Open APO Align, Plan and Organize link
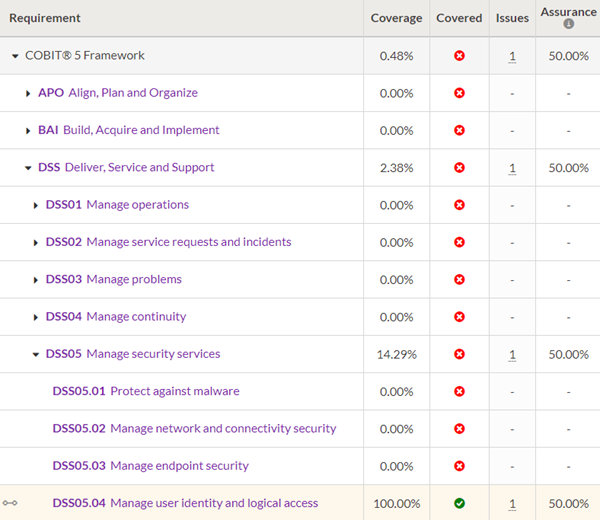Image resolution: width=600 pixels, height=520 pixels. 118,93
